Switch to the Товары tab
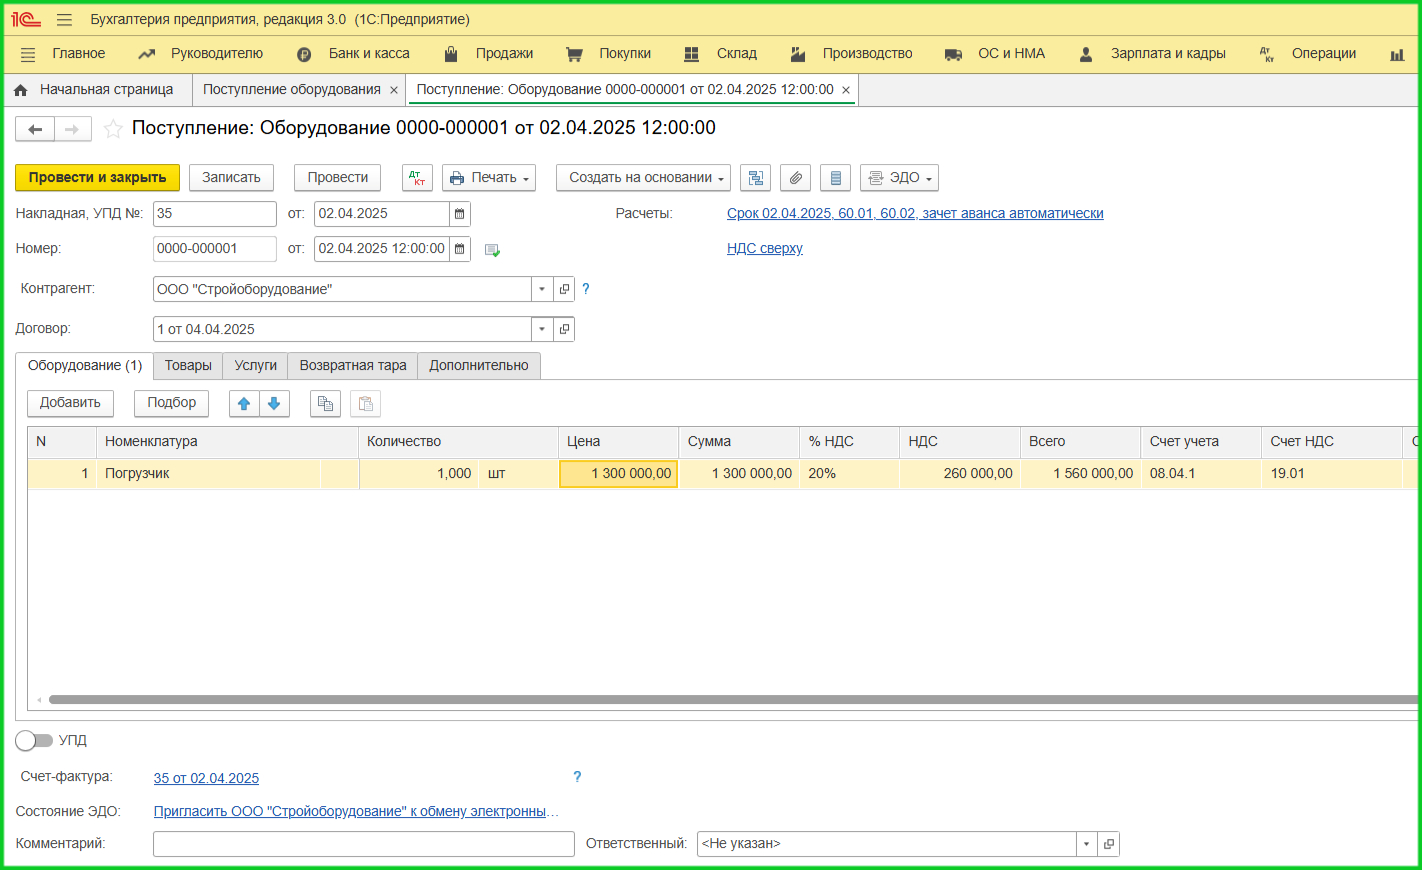 (x=188, y=366)
